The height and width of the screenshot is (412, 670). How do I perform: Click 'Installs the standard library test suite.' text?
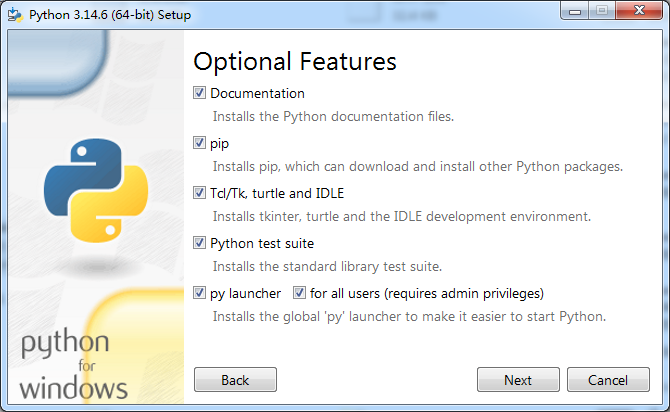327,266
